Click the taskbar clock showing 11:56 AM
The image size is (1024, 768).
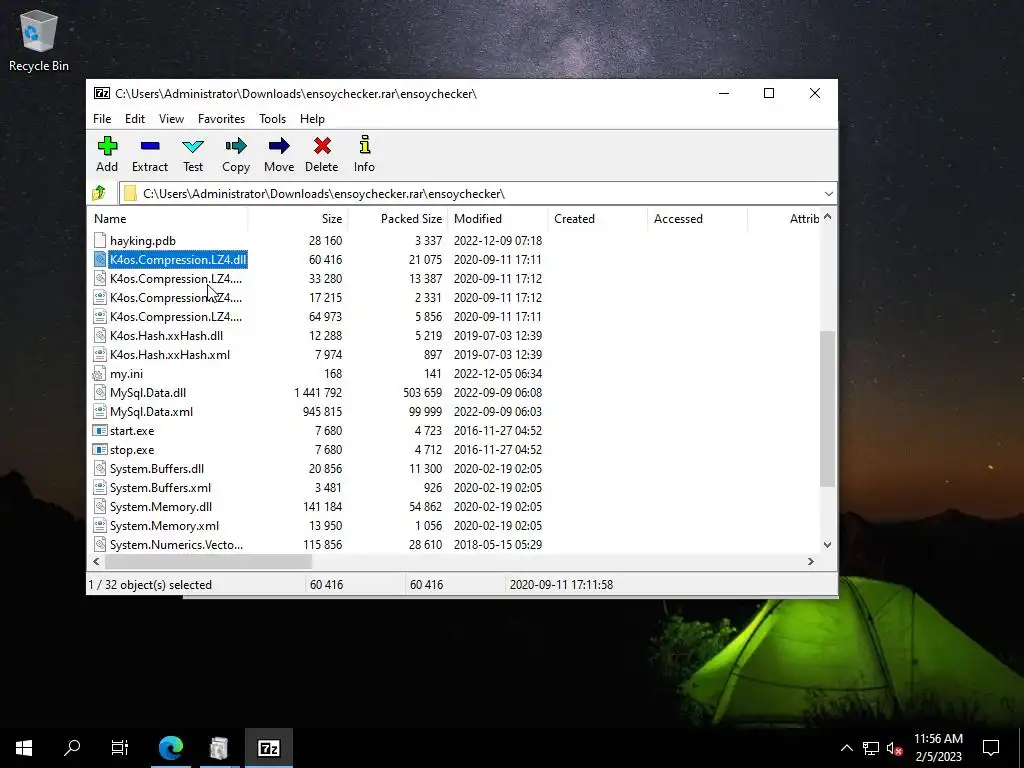(938, 748)
